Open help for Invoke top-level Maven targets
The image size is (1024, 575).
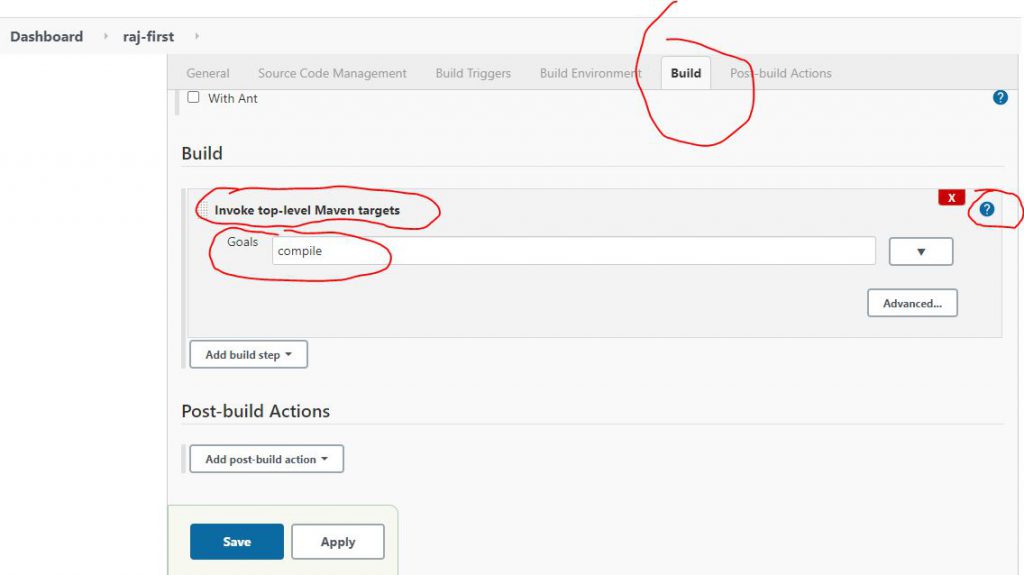[x=987, y=209]
